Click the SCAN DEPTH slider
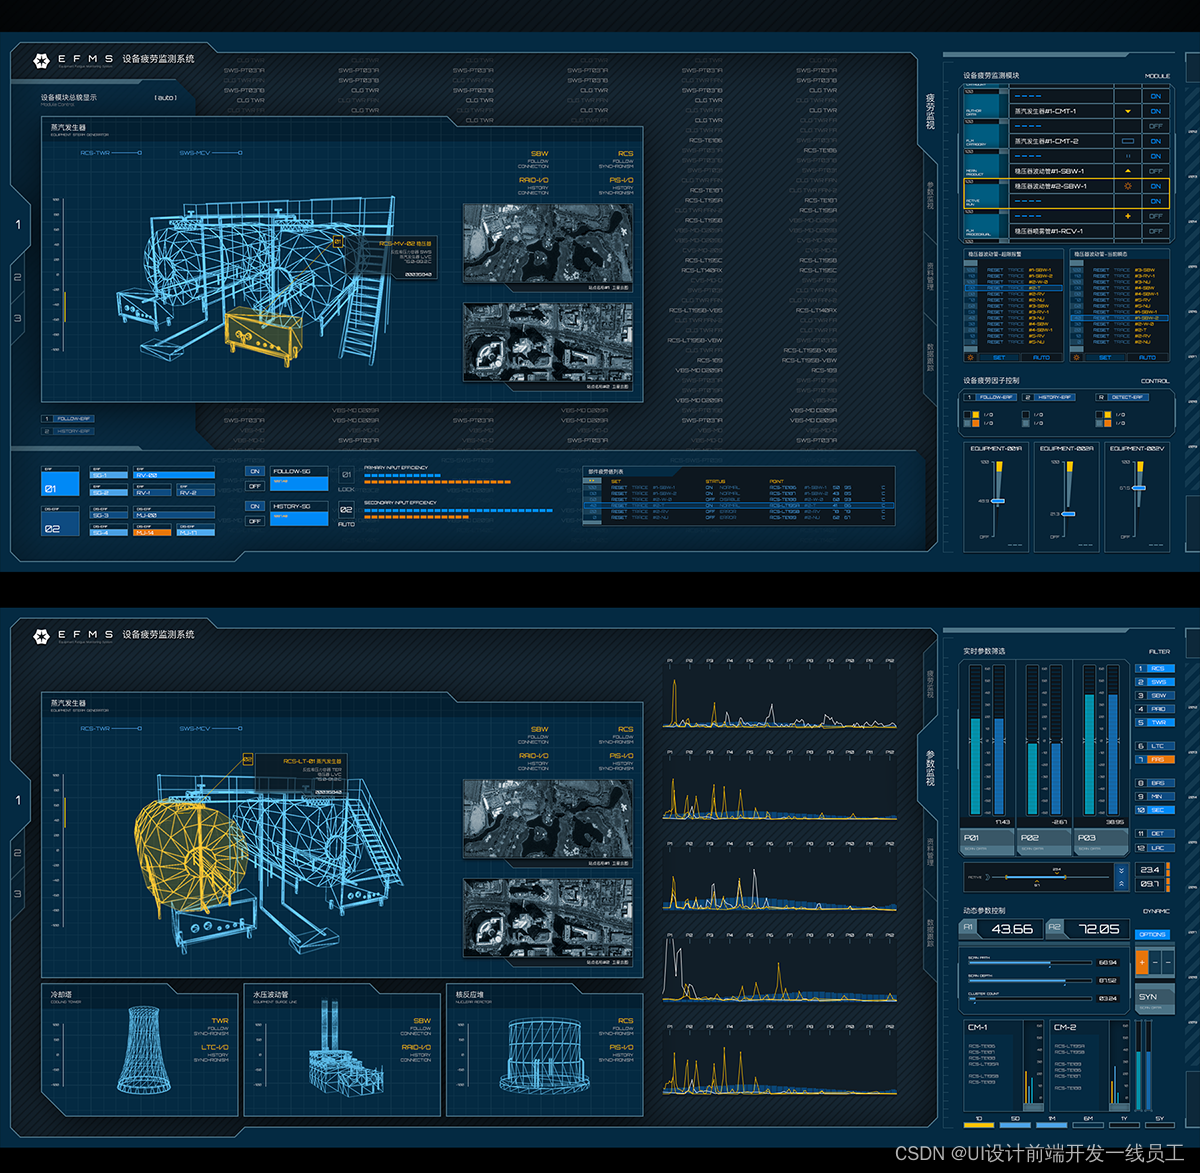Viewport: 1200px width, 1173px height. point(1030,980)
